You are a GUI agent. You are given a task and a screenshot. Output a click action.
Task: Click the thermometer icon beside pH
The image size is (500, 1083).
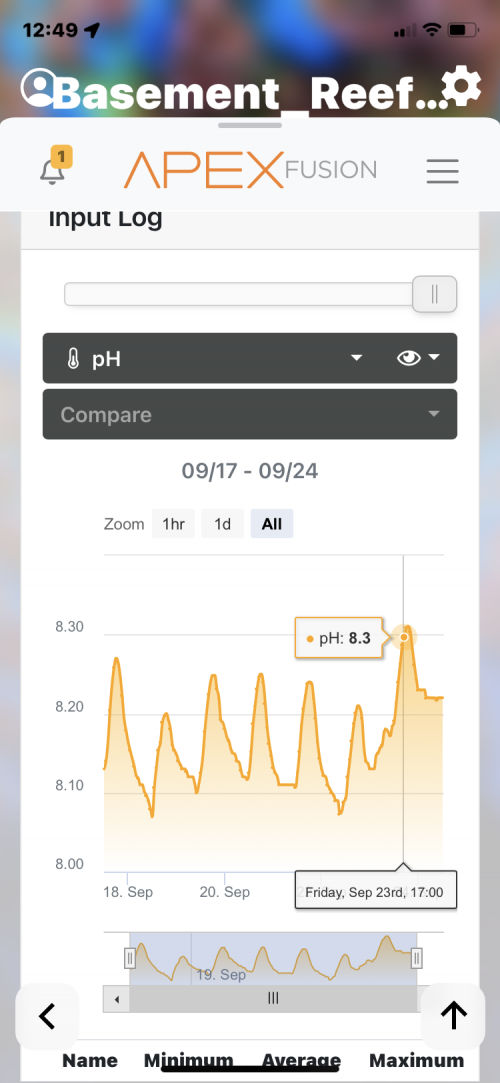pyautogui.click(x=73, y=358)
